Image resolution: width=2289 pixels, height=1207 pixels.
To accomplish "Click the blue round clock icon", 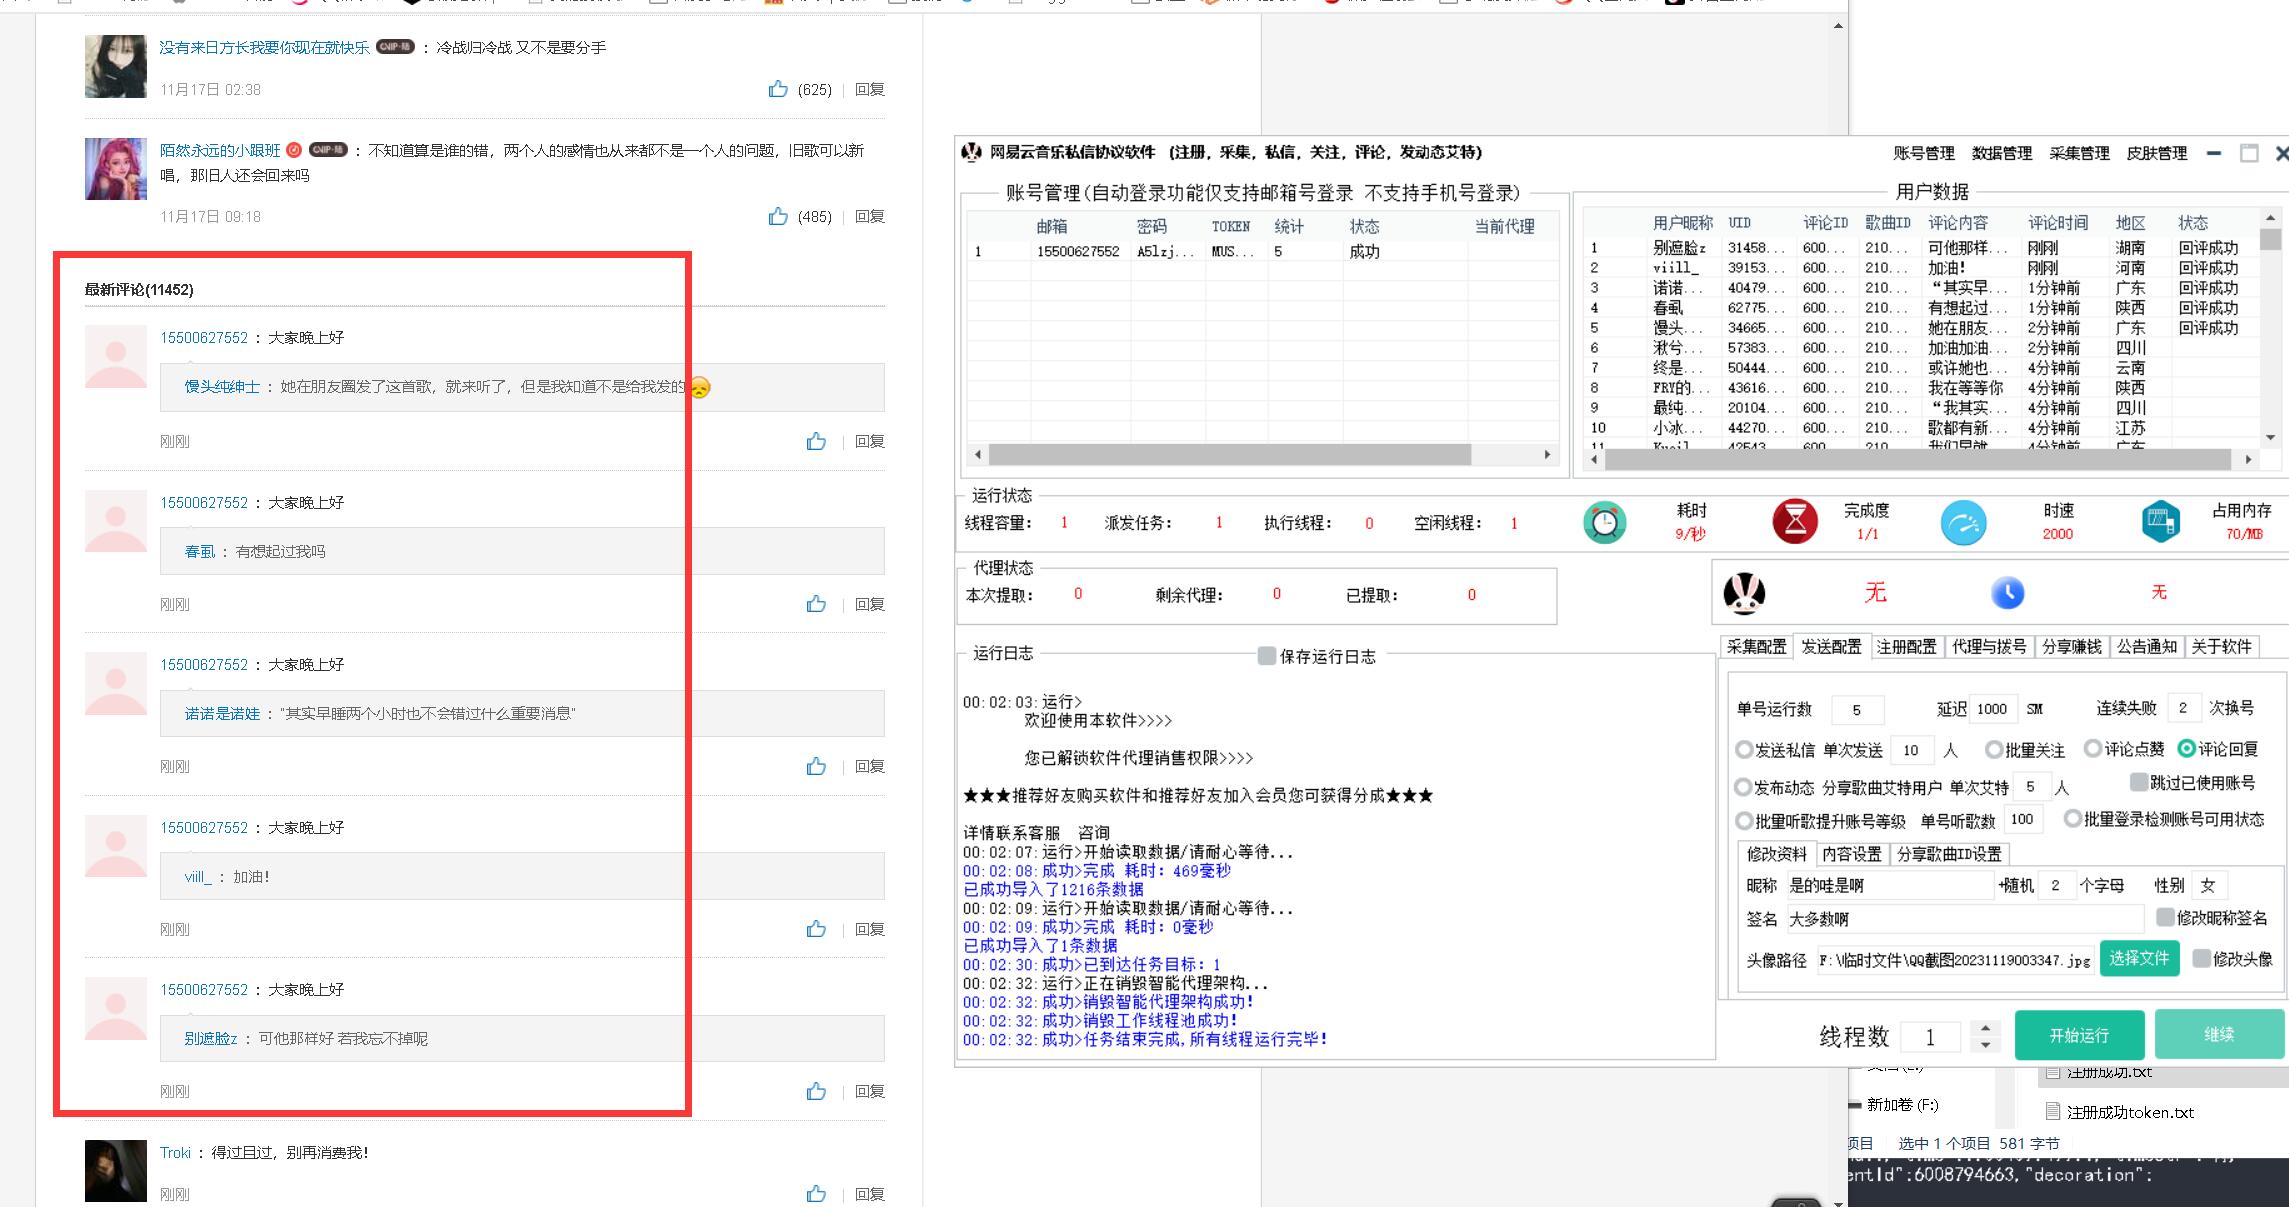I will click(x=2007, y=593).
